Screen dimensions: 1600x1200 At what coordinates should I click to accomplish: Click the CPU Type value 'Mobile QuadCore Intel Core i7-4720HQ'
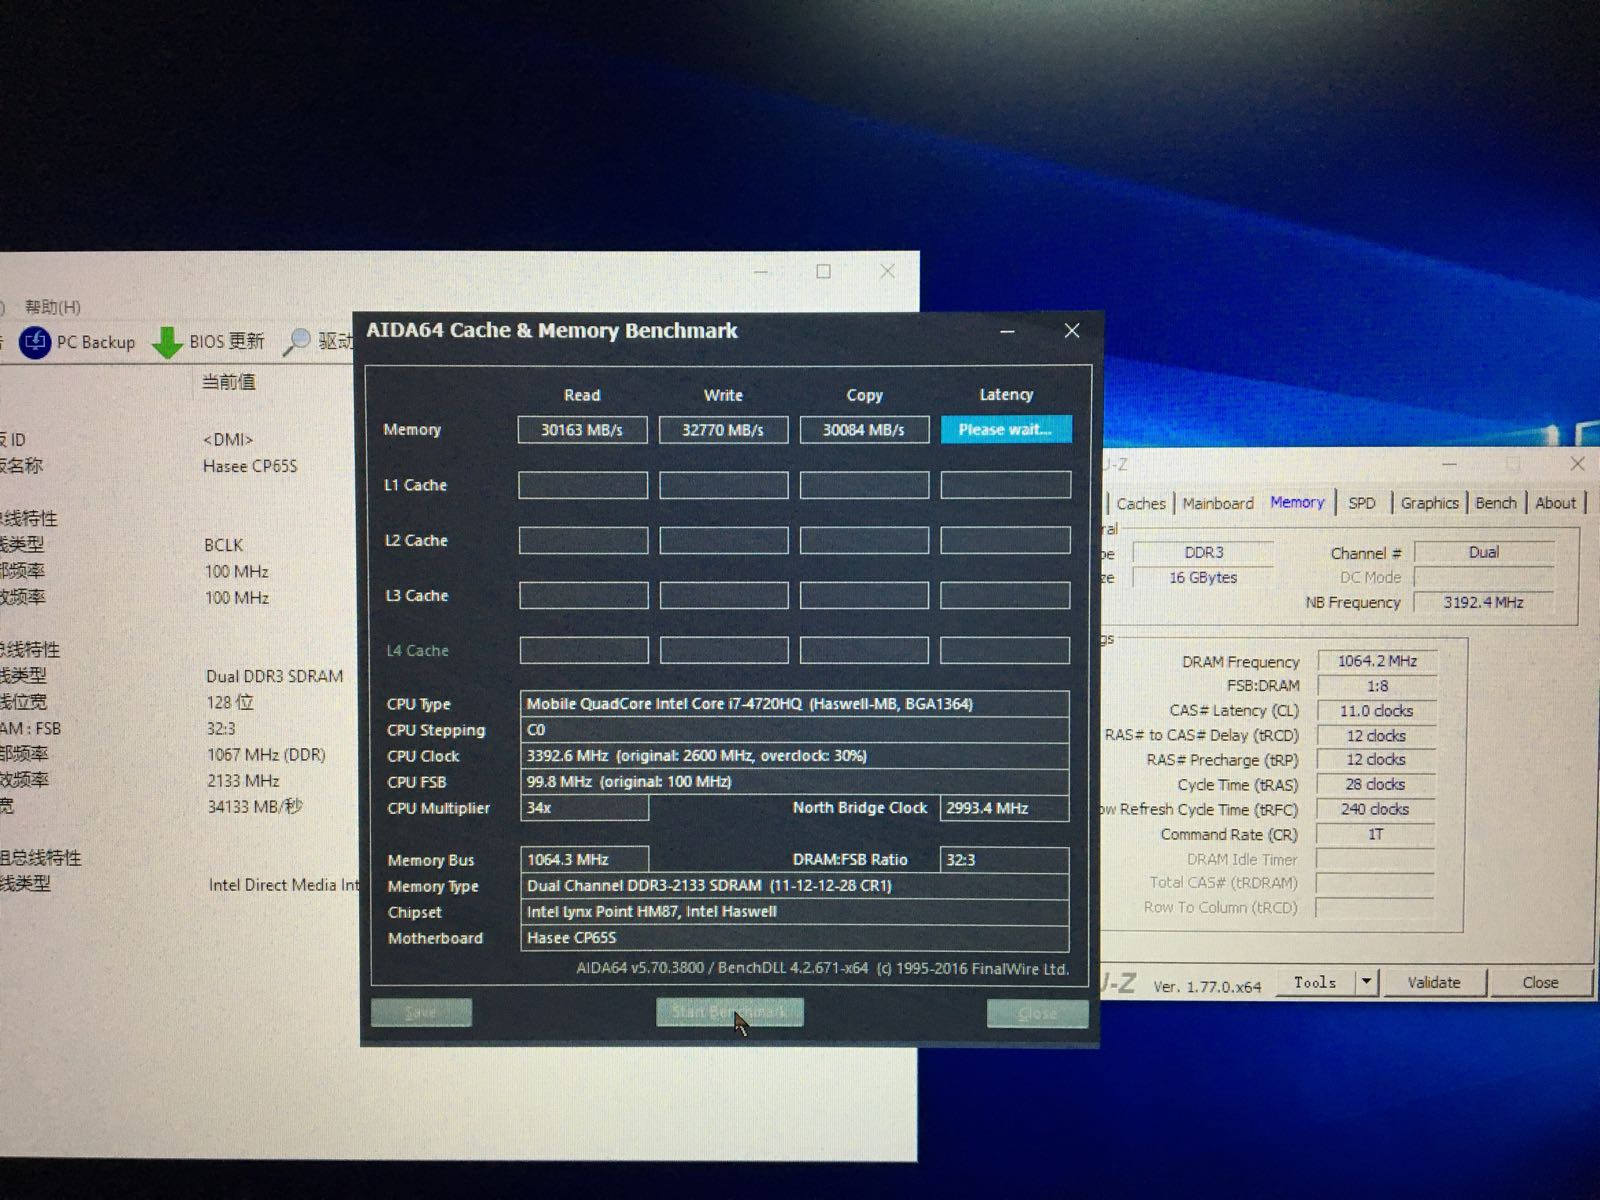pyautogui.click(x=794, y=704)
